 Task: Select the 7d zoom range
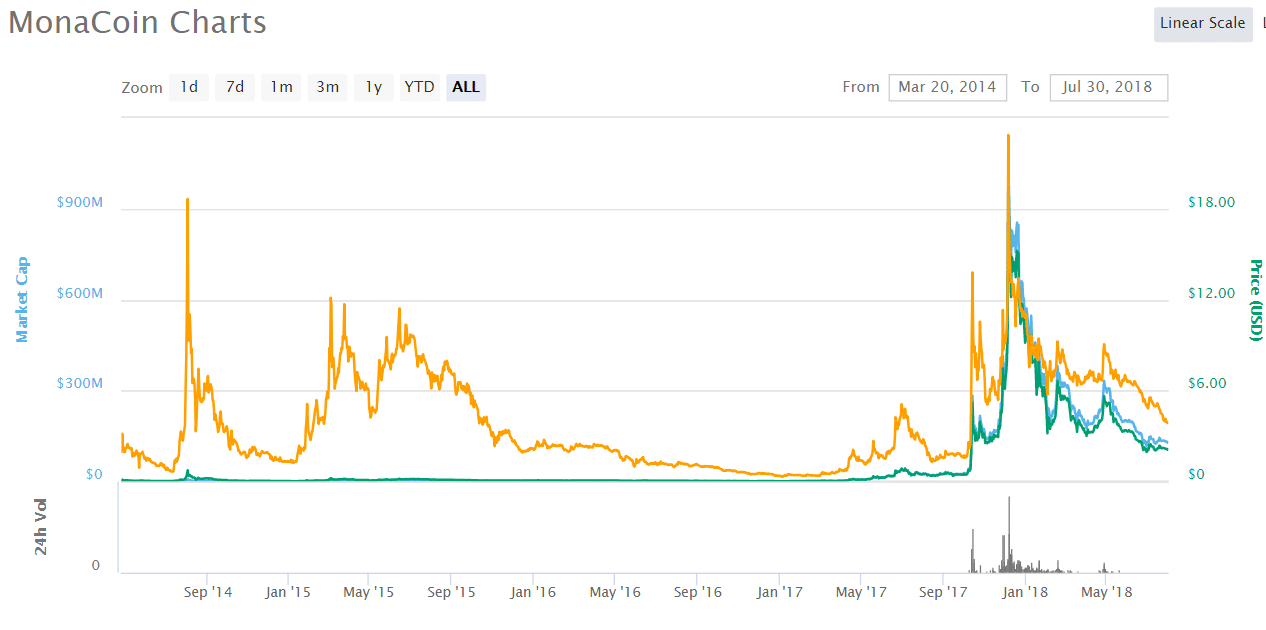coord(235,87)
